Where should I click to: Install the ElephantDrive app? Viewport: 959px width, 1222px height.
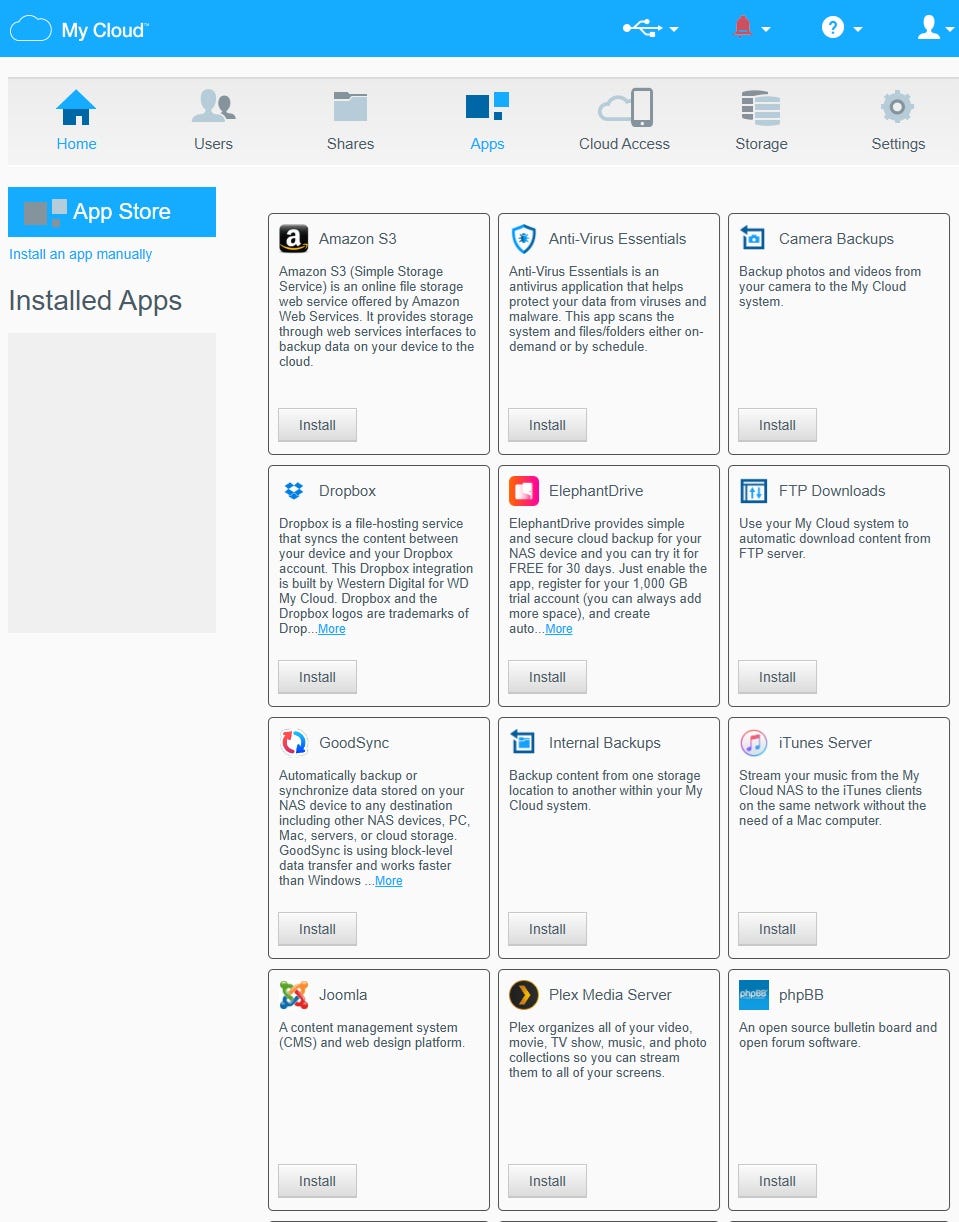click(x=547, y=677)
